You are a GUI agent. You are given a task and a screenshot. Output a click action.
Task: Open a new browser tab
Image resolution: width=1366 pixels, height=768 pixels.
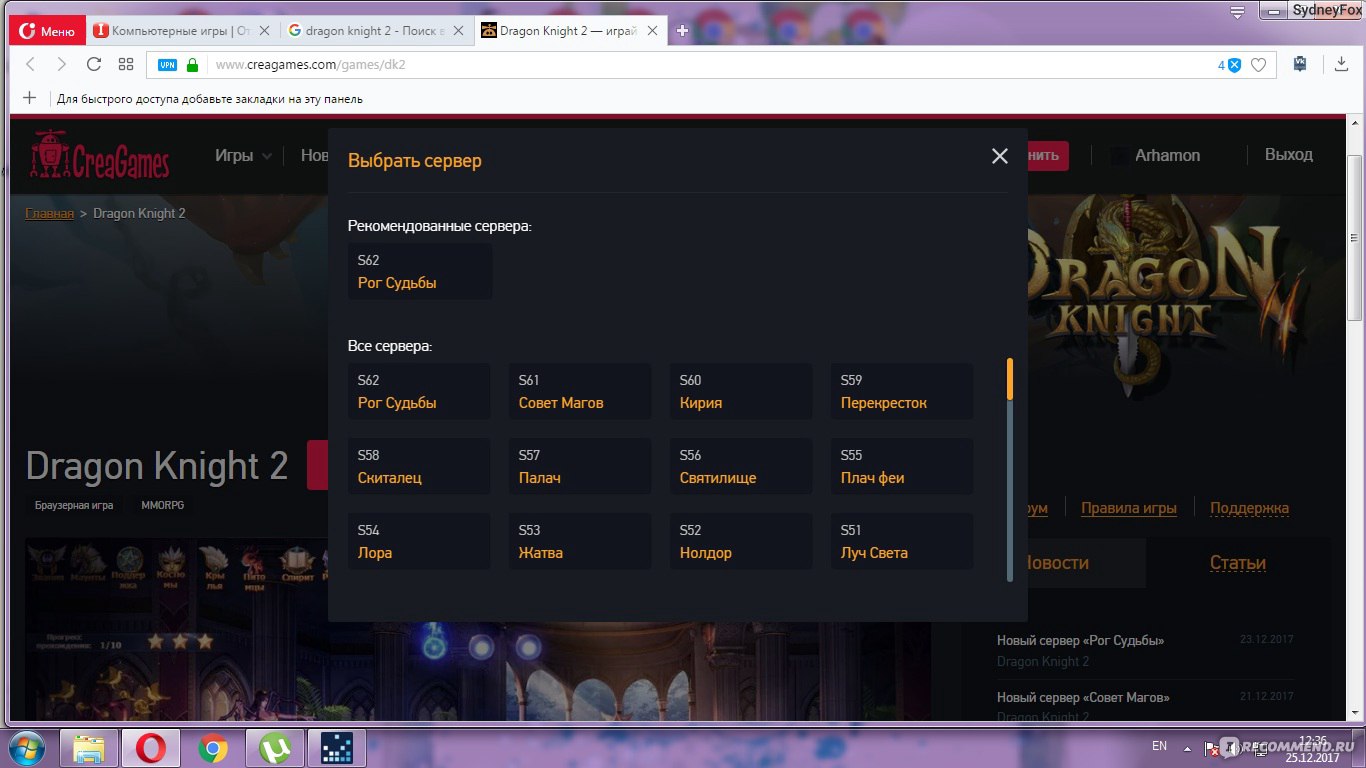coord(683,31)
